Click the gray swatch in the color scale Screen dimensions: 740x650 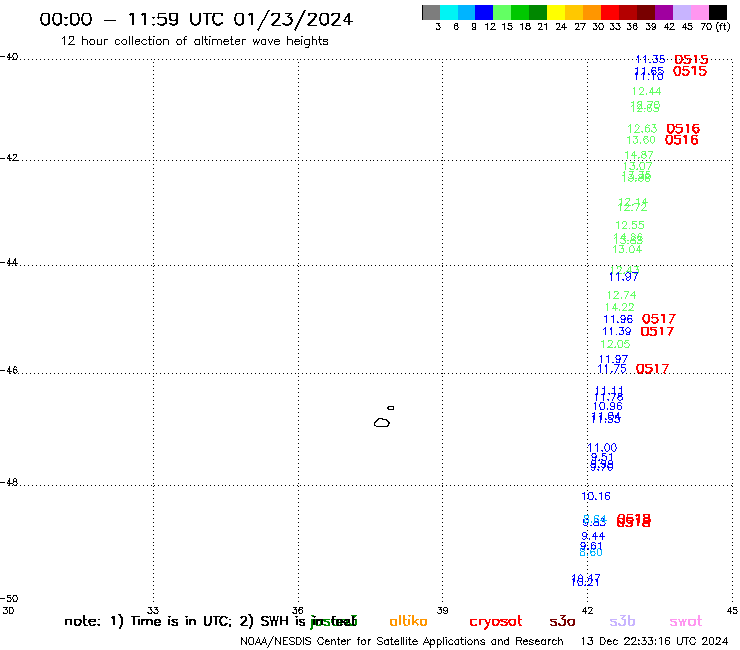coord(431,12)
